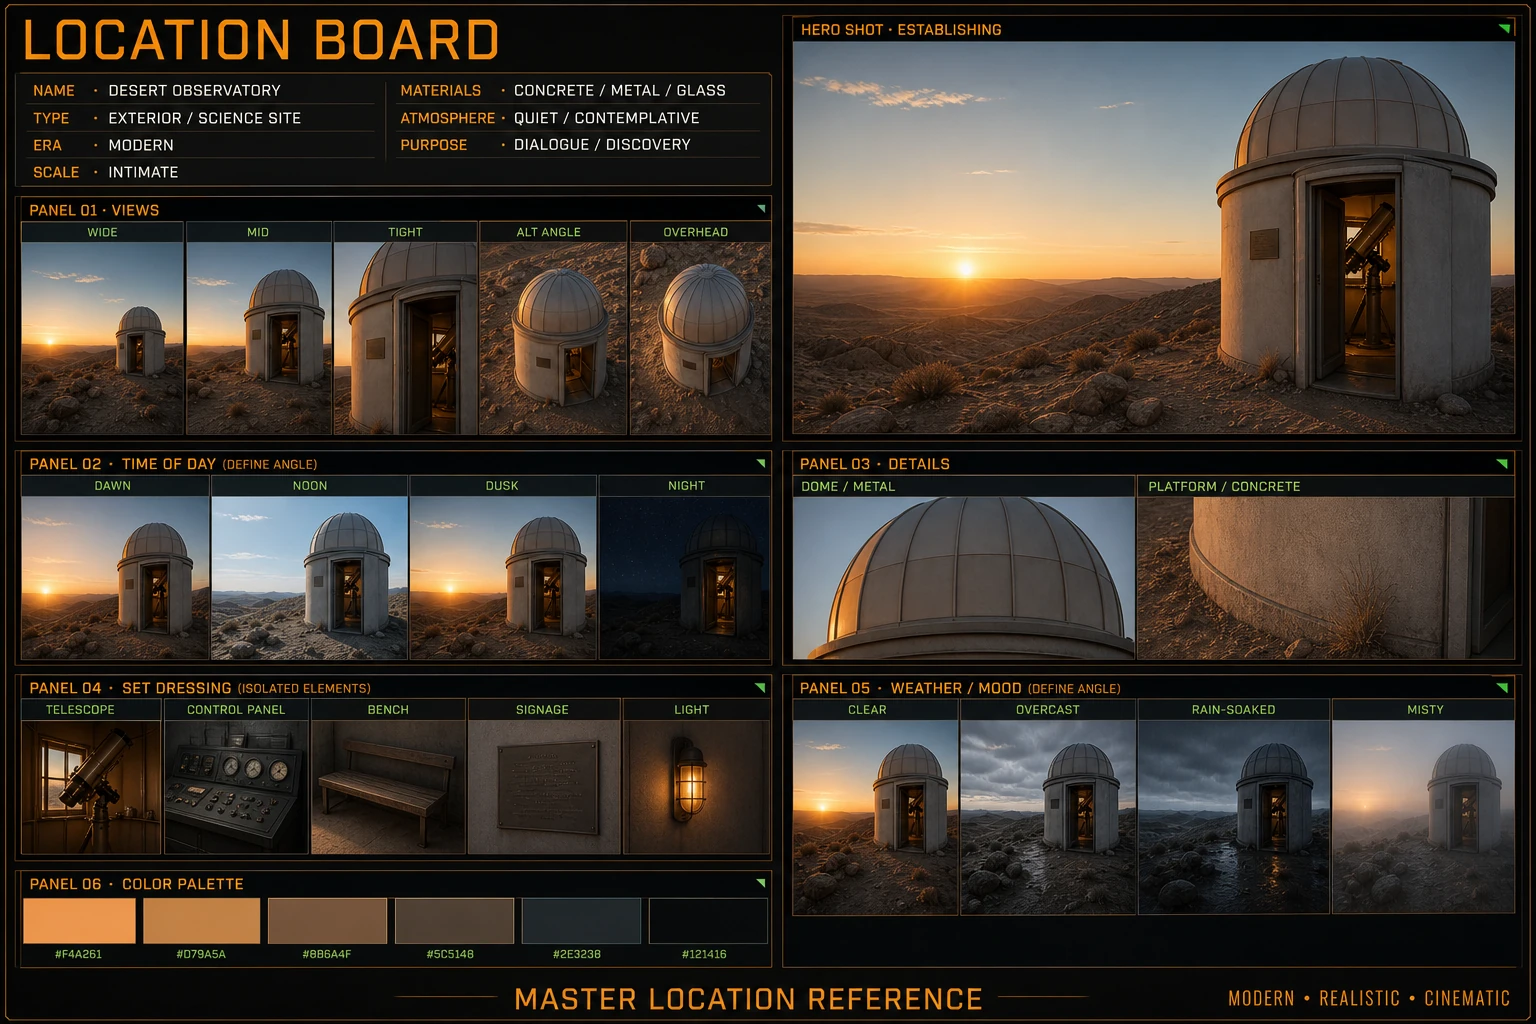Open the RAIN-SOAKED weather thumbnail

coord(1234,817)
